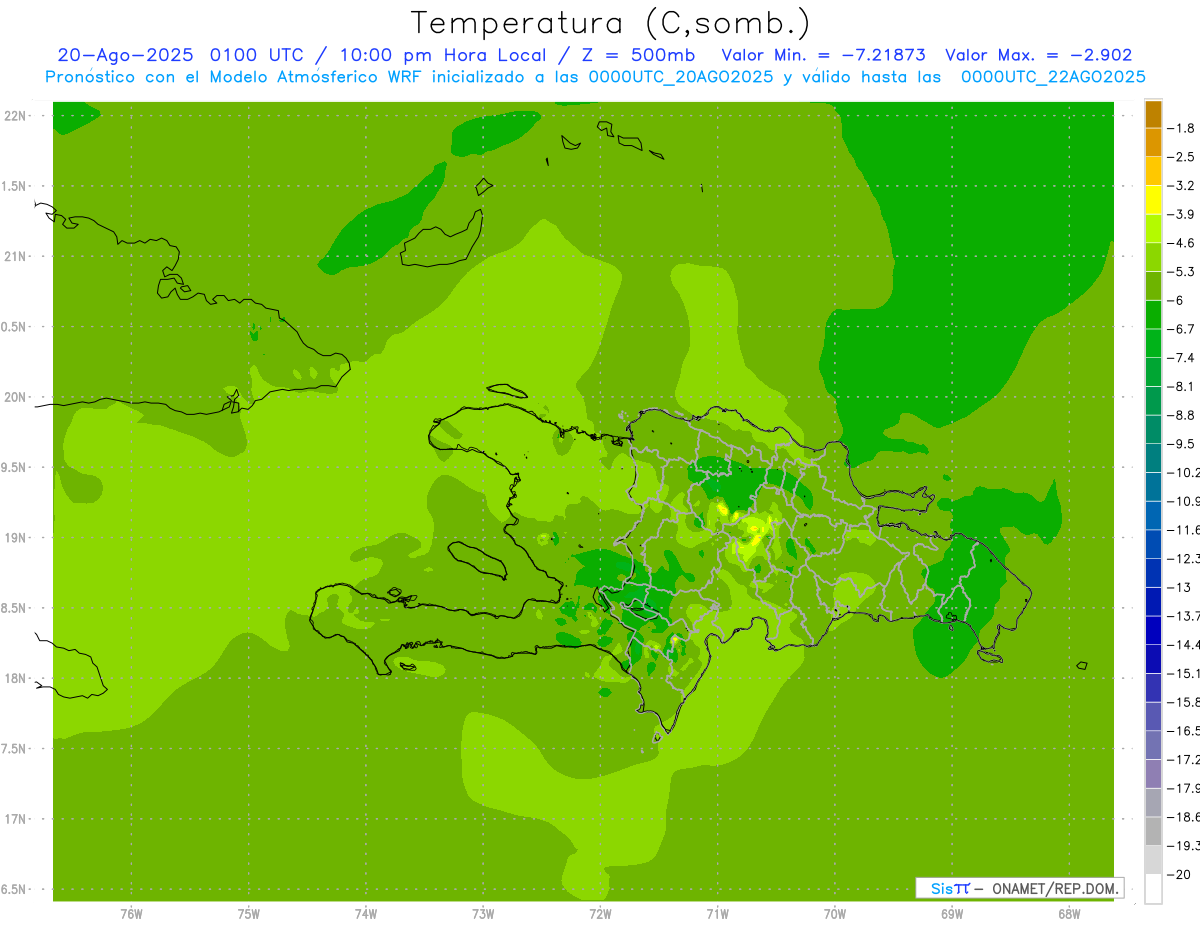Click the '-9.5' colorbar value label
Image resolution: width=1200 pixels, height=927 pixels.
(x=1183, y=443)
